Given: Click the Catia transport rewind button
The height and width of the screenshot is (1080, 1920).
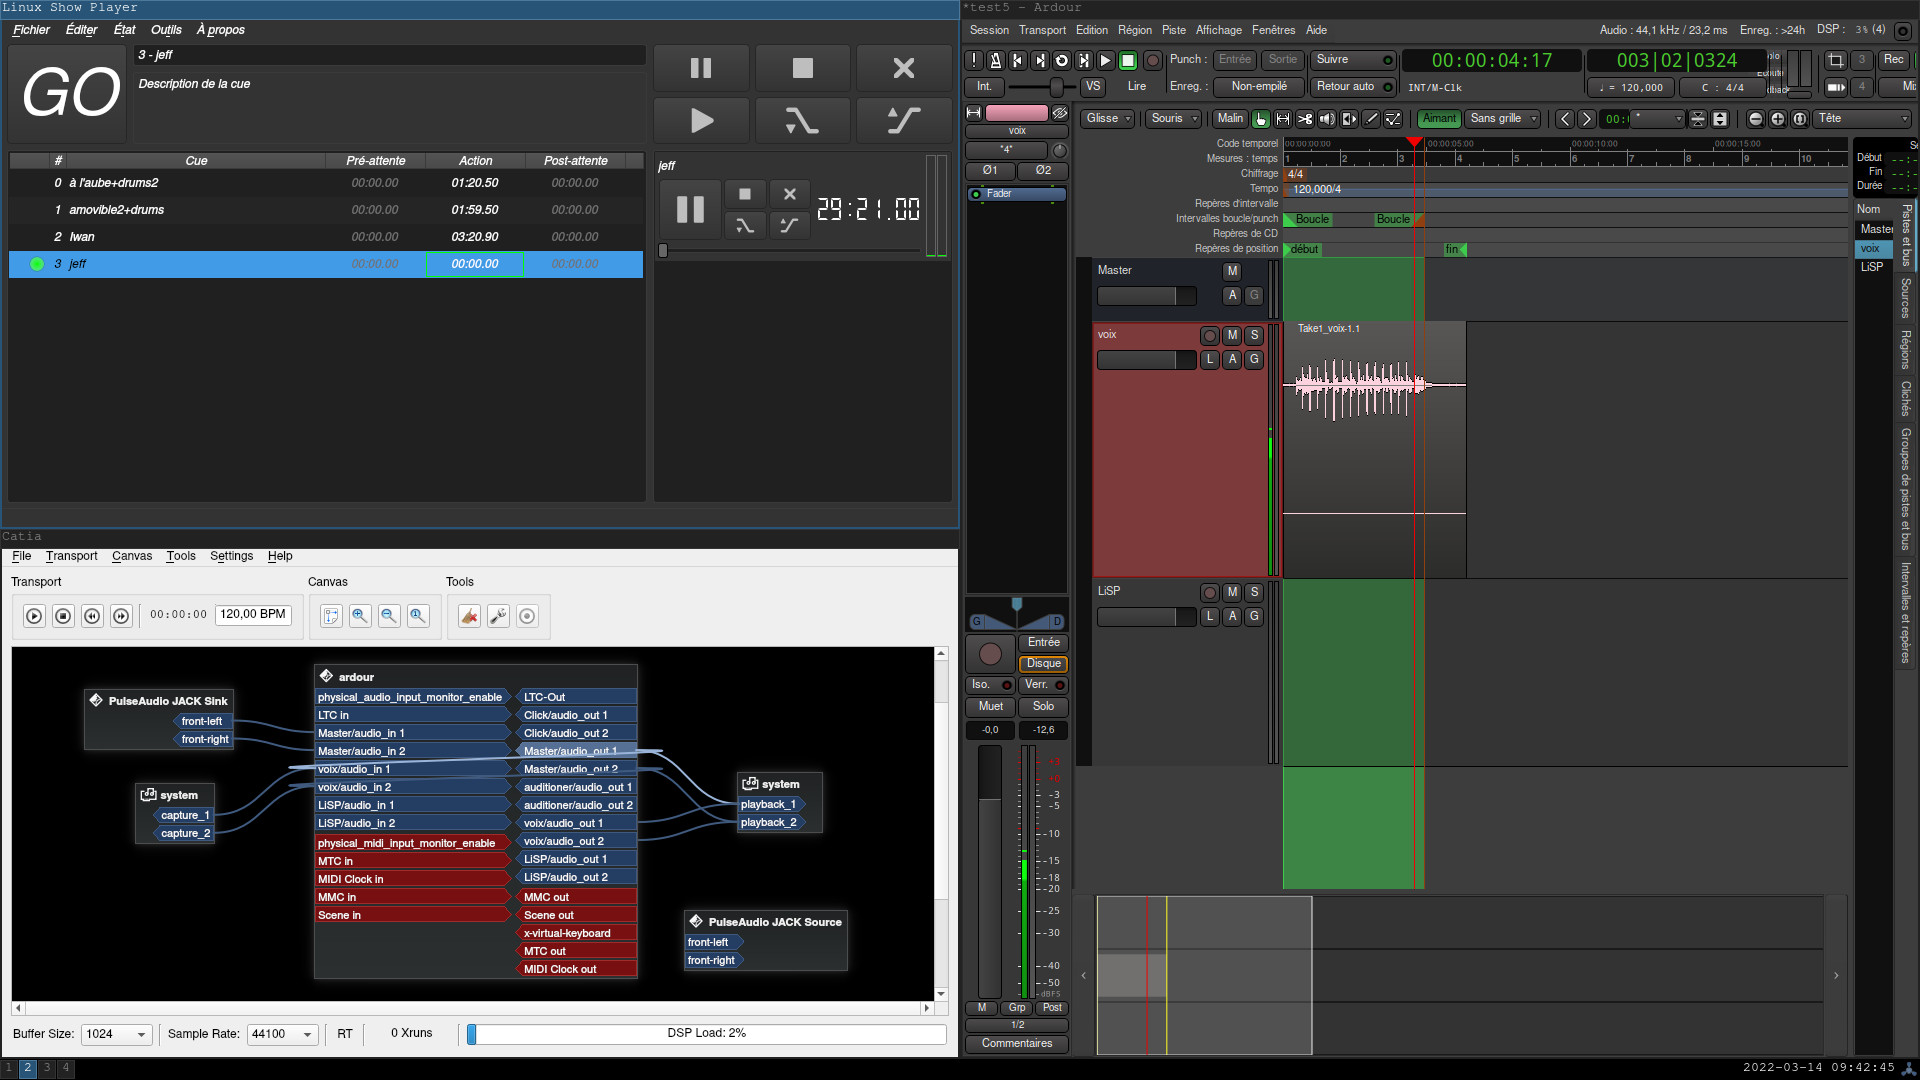Looking at the screenshot, I should tap(92, 616).
